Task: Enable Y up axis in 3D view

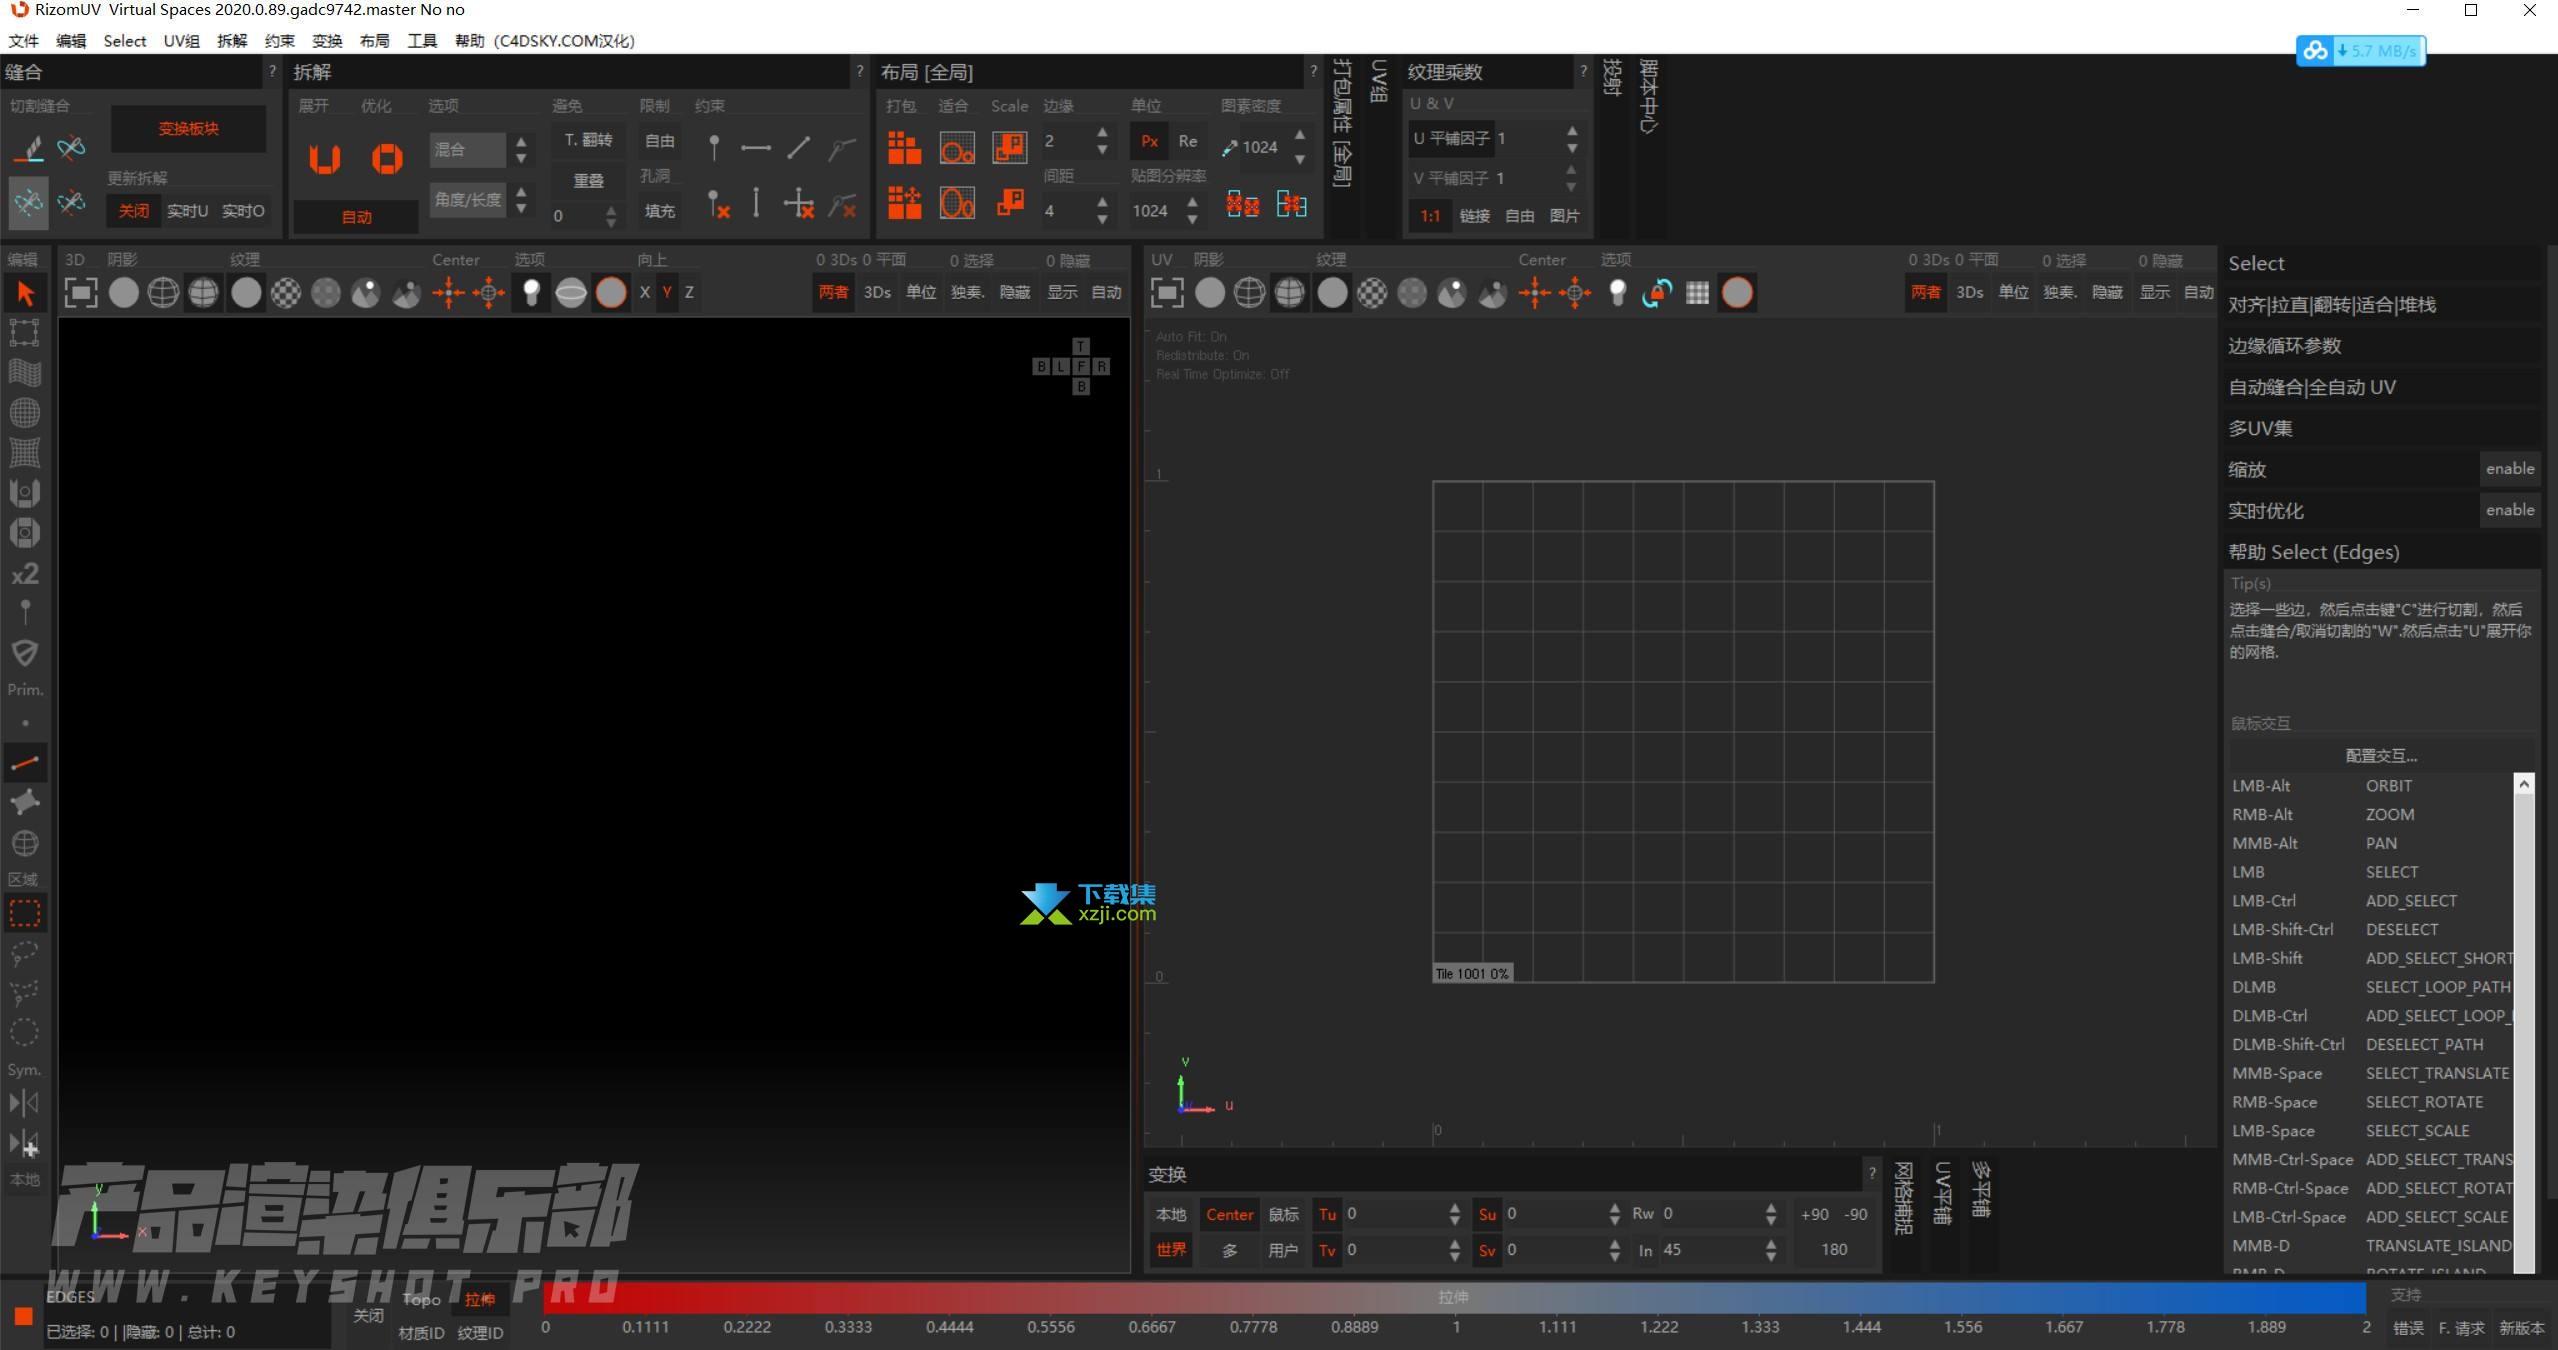Action: tap(666, 292)
